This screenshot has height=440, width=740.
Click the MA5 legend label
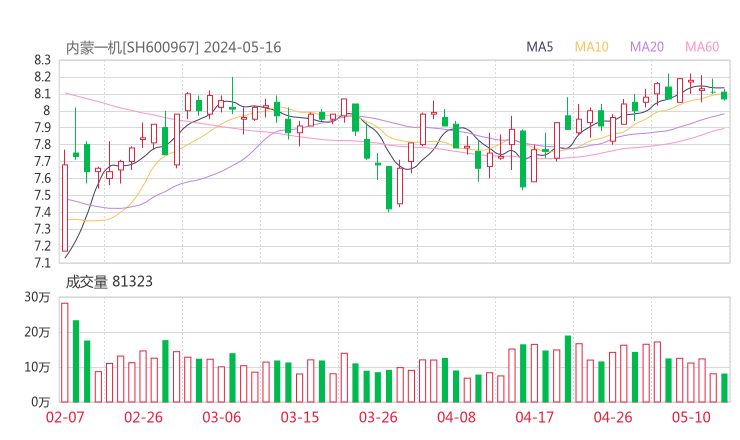tap(539, 47)
